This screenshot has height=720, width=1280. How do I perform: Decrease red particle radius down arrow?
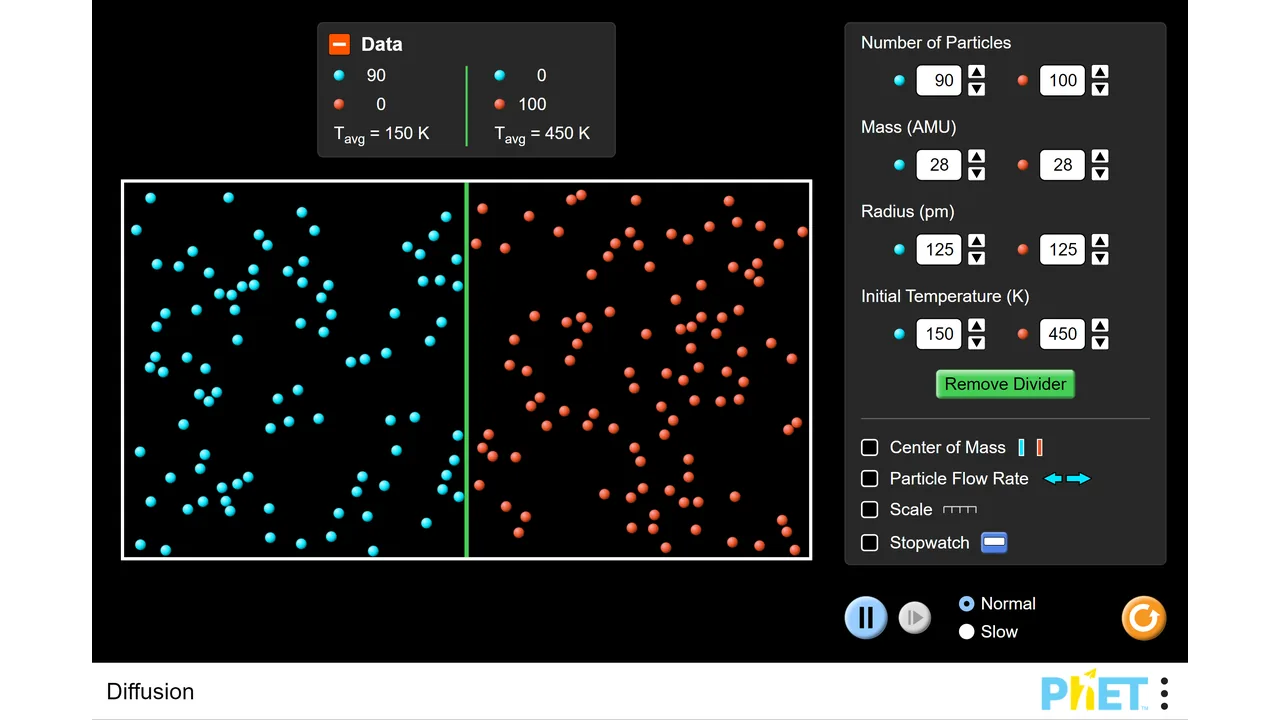coord(1100,258)
